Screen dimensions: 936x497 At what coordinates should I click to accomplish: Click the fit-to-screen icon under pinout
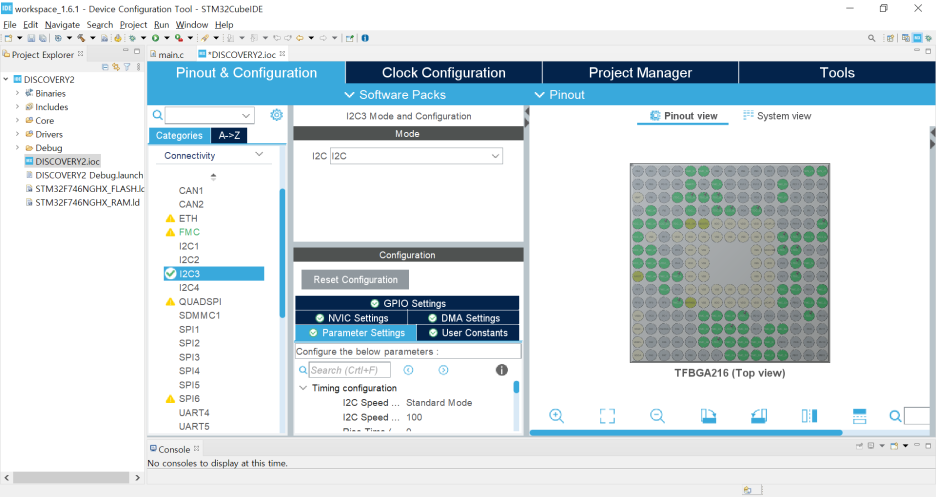pyautogui.click(x=607, y=416)
